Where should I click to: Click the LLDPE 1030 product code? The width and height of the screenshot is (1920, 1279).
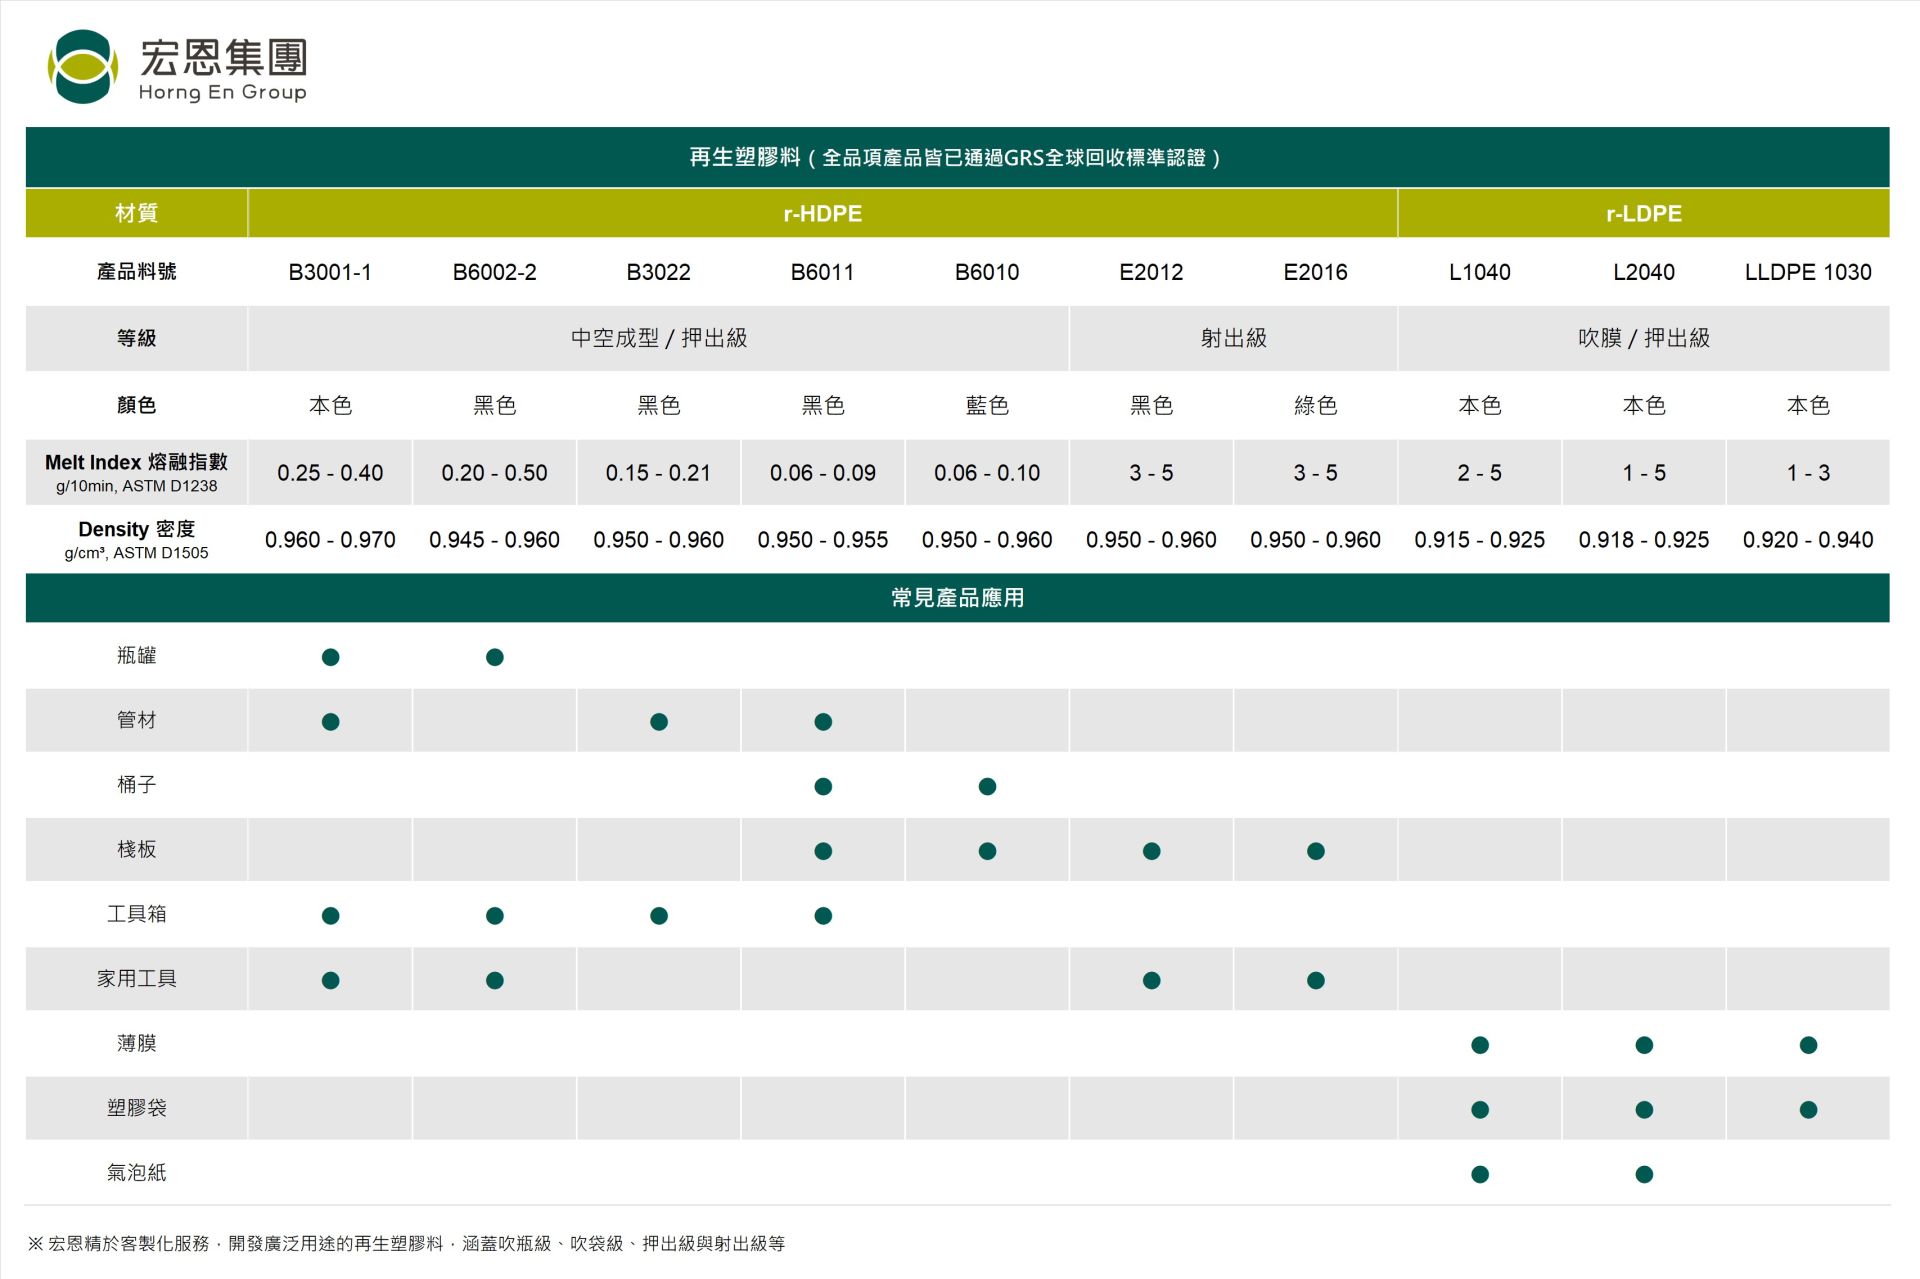(x=1807, y=272)
